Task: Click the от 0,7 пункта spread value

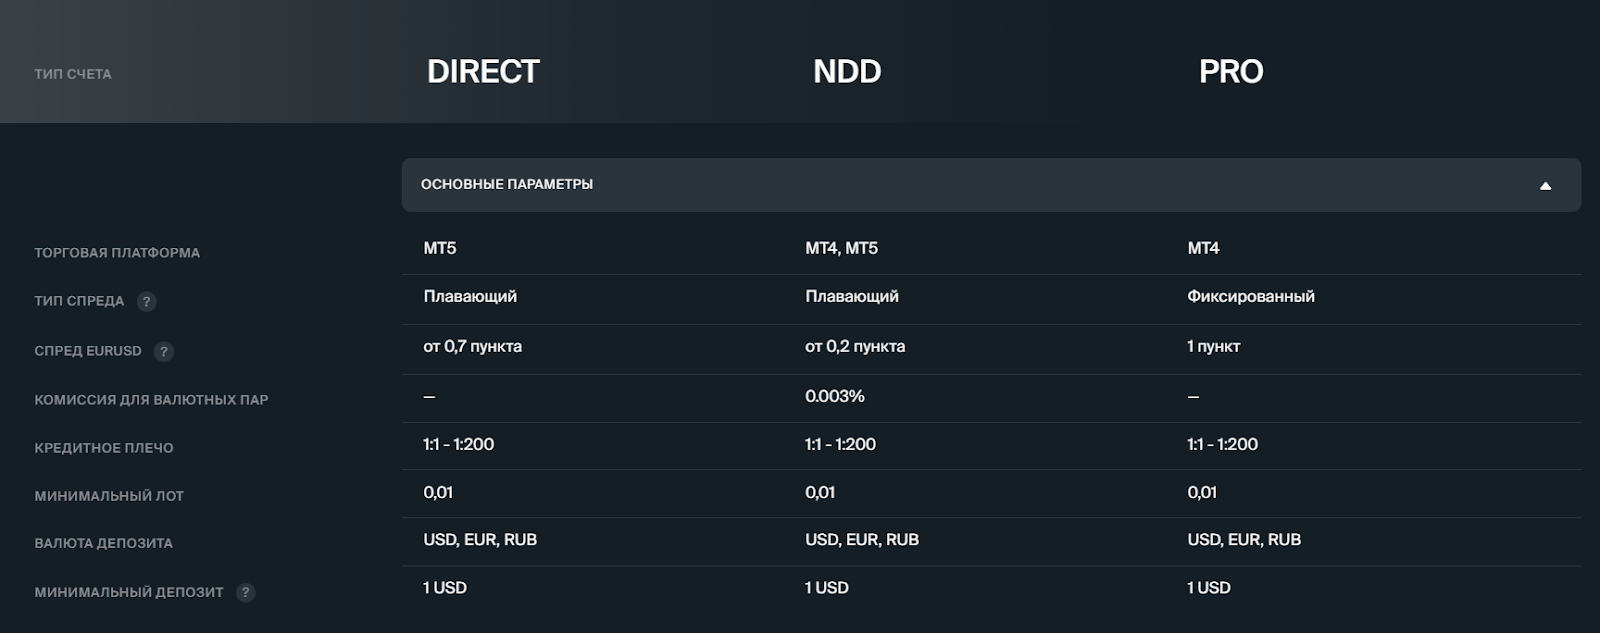Action: pos(472,346)
